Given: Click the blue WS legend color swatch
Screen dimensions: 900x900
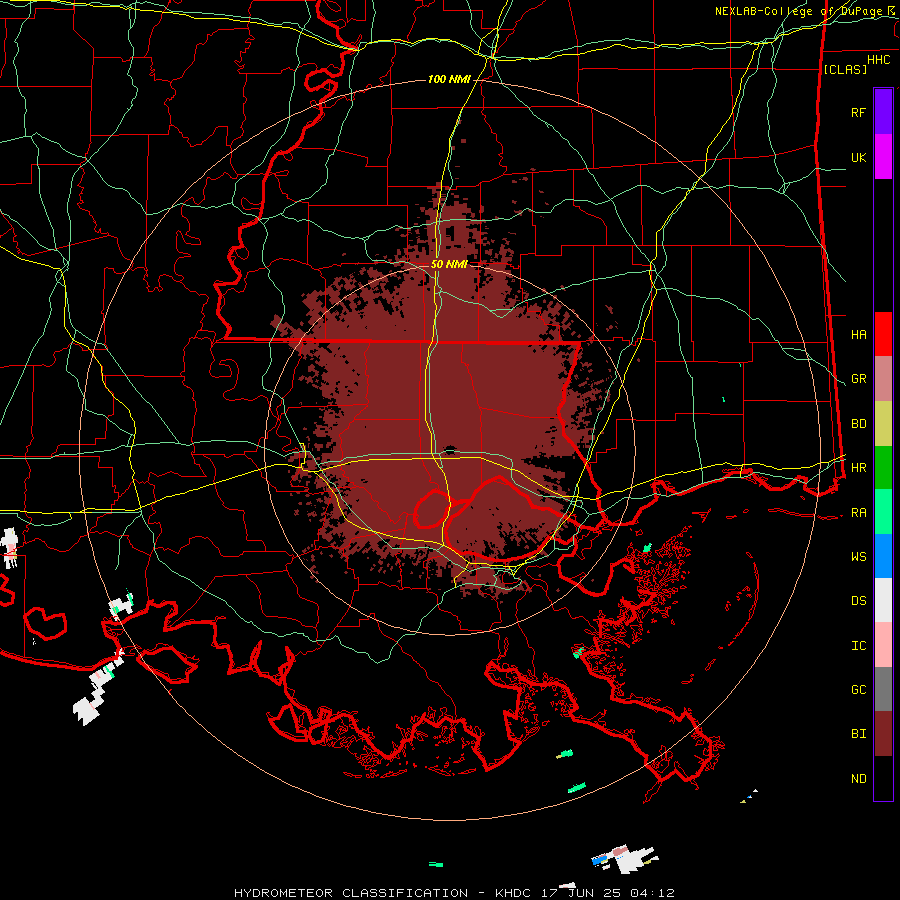Looking at the screenshot, I should coord(883,556).
